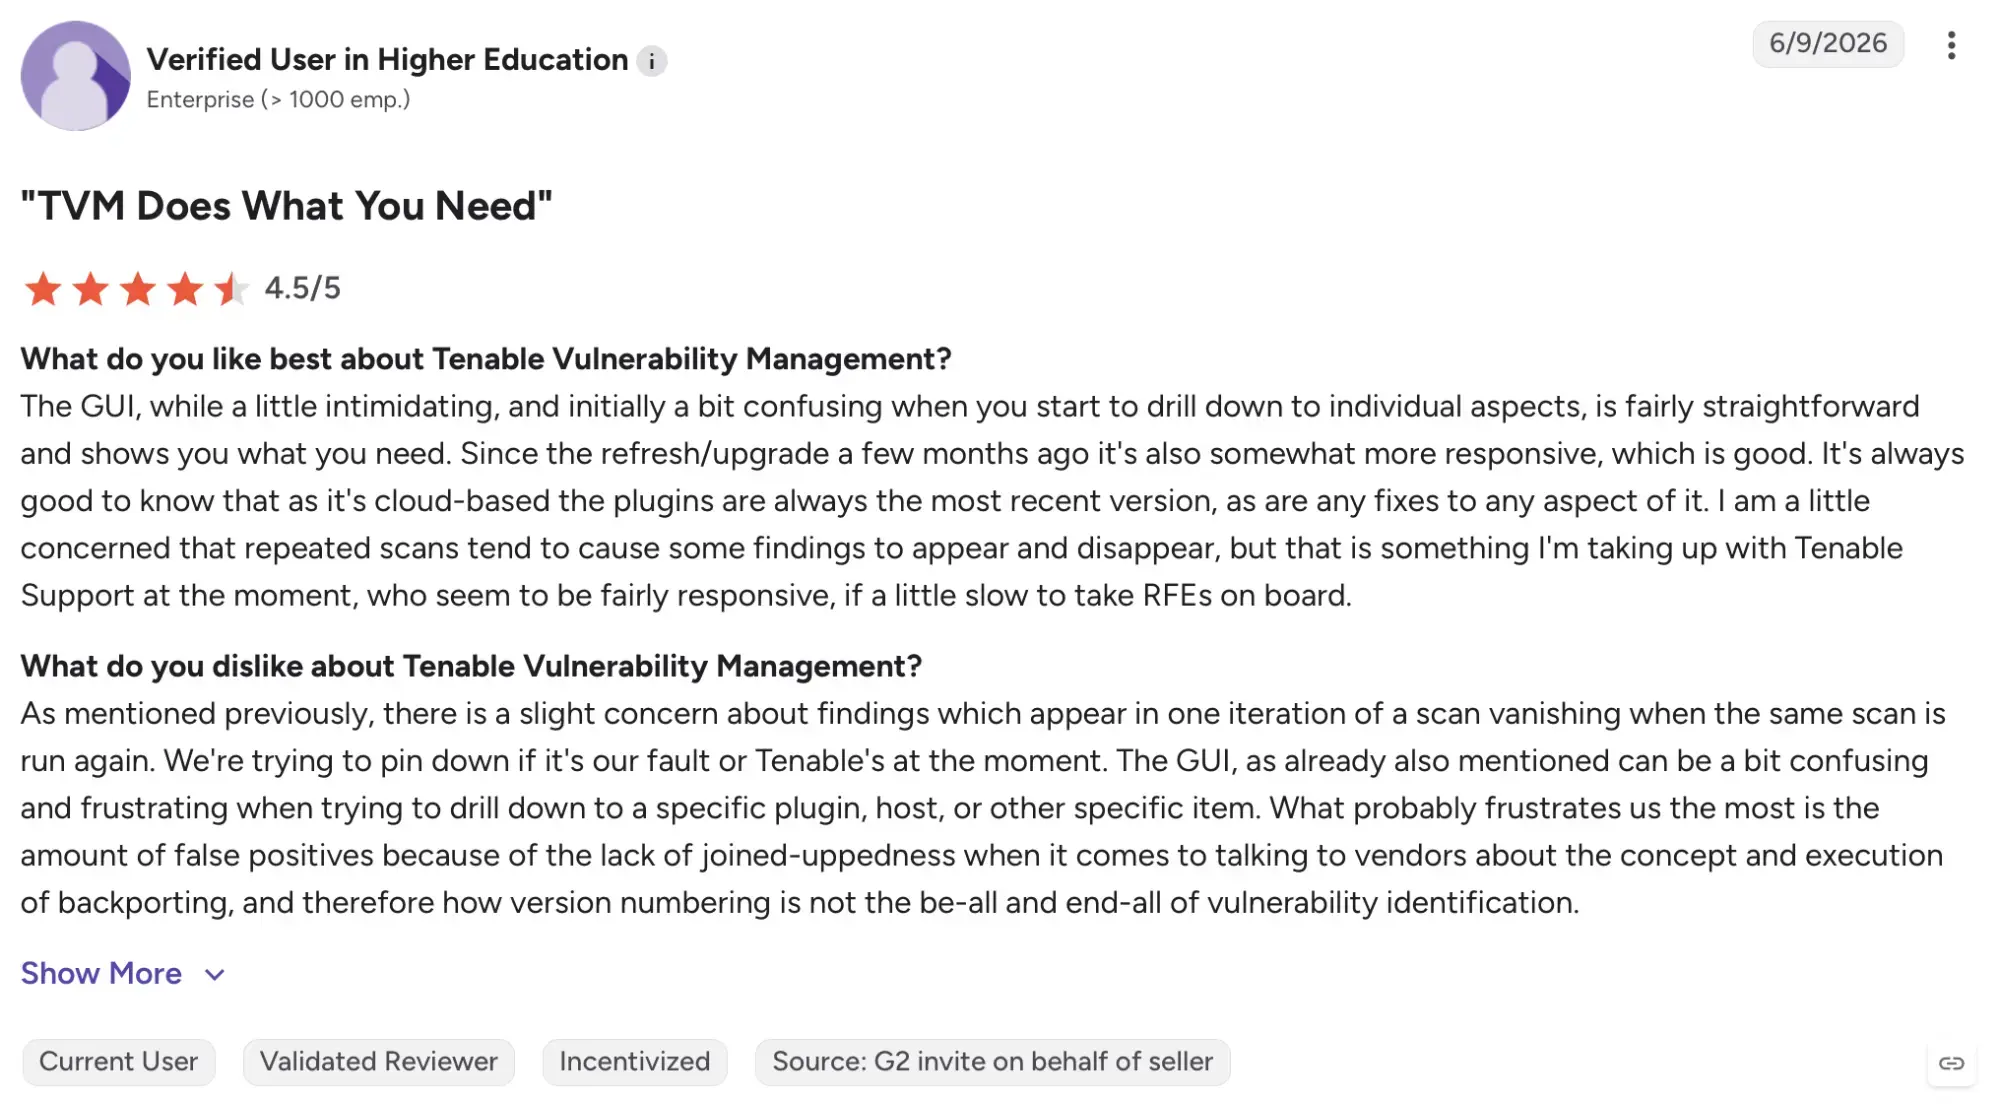The width and height of the screenshot is (1999, 1117).
Task: Select the Current User tag
Action: [x=118, y=1061]
